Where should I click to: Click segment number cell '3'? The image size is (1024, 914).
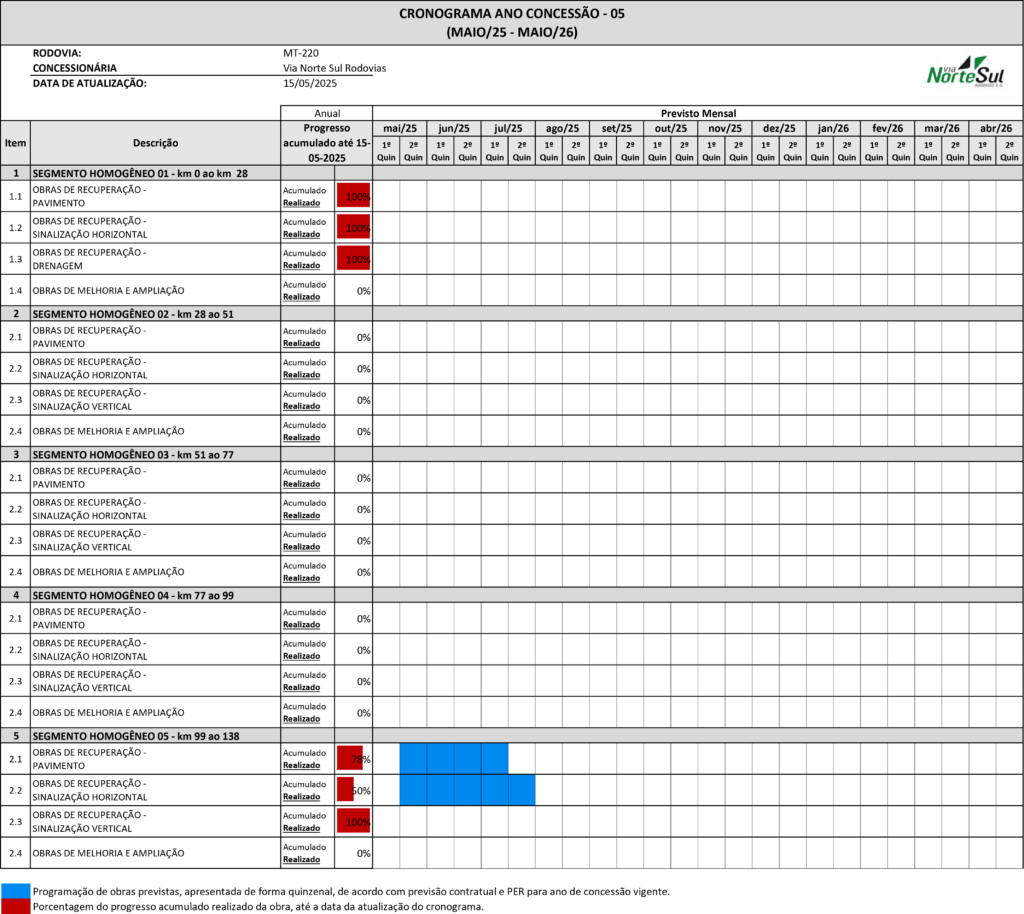click(16, 454)
